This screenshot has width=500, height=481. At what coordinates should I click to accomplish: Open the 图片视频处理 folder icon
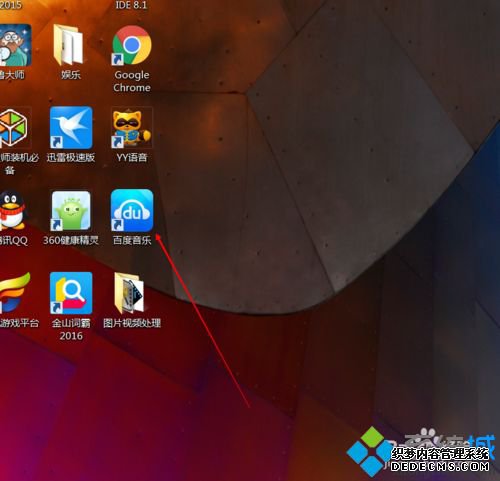129,293
